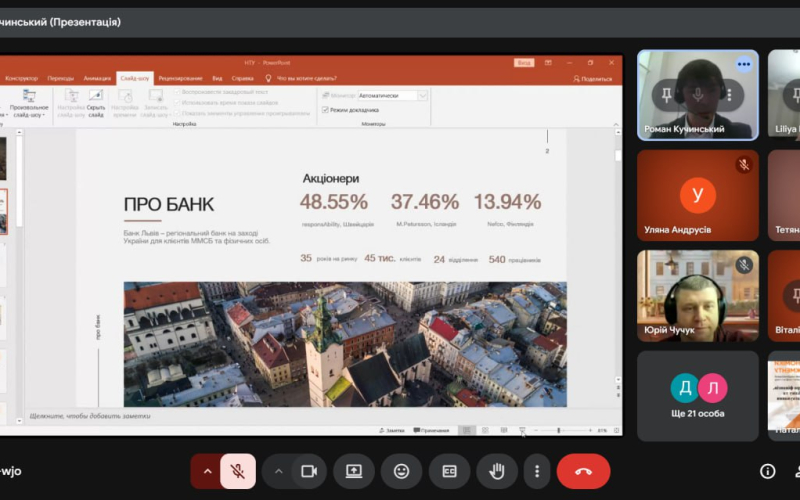Switch to the Анимация ribbon tab
The height and width of the screenshot is (500, 800).
pos(98,78)
